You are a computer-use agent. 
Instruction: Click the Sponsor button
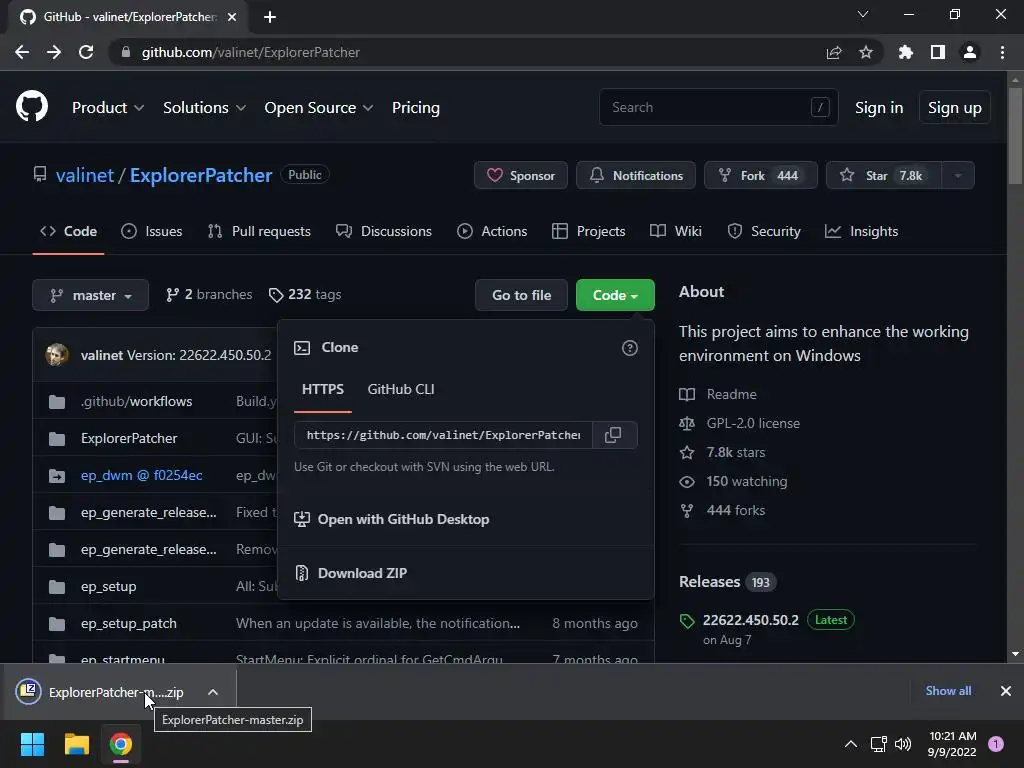pyautogui.click(x=520, y=175)
